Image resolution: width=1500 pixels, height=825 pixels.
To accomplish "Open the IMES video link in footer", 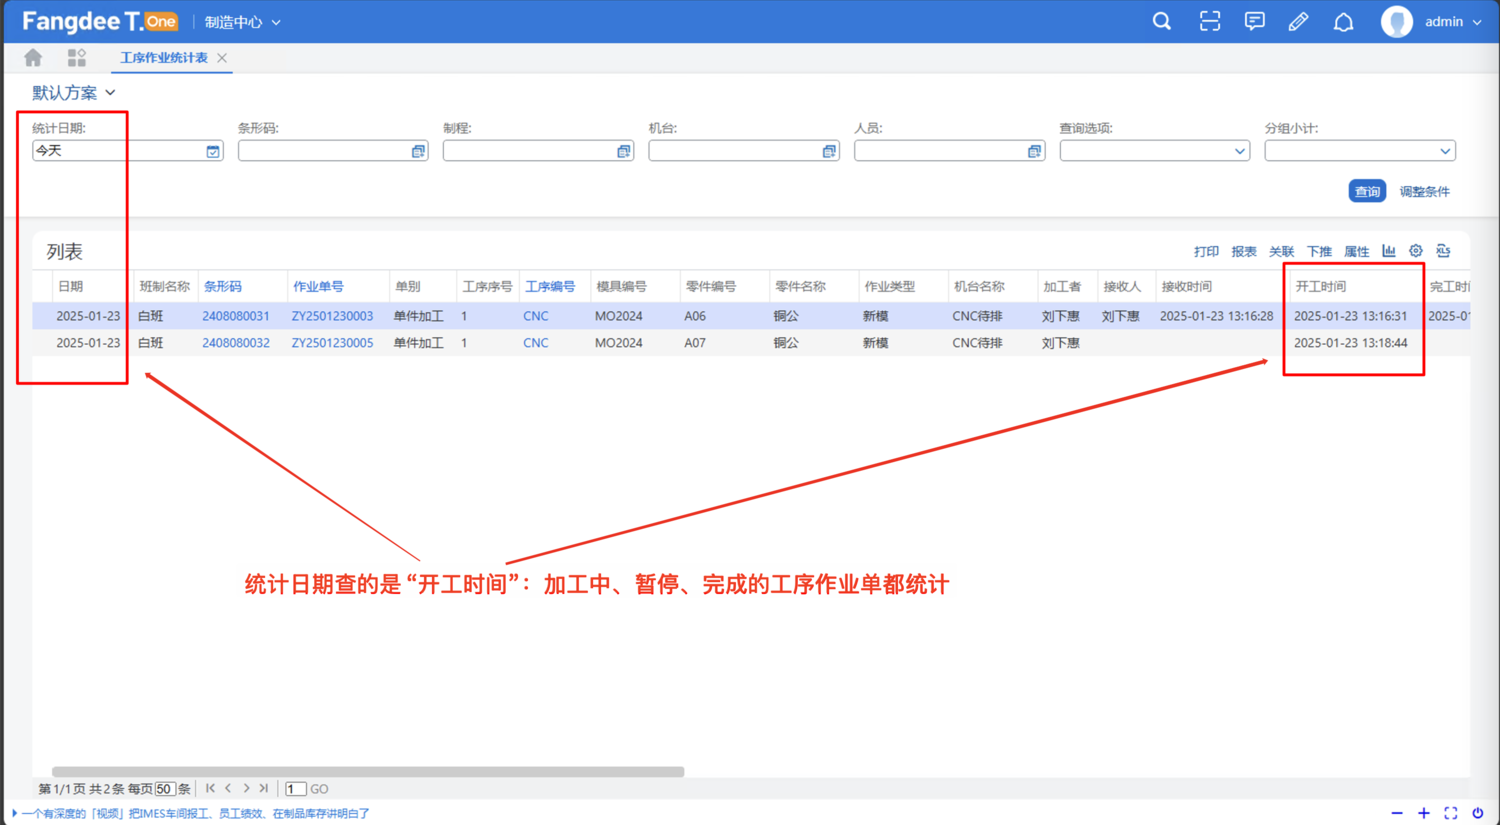I will 196,814.
